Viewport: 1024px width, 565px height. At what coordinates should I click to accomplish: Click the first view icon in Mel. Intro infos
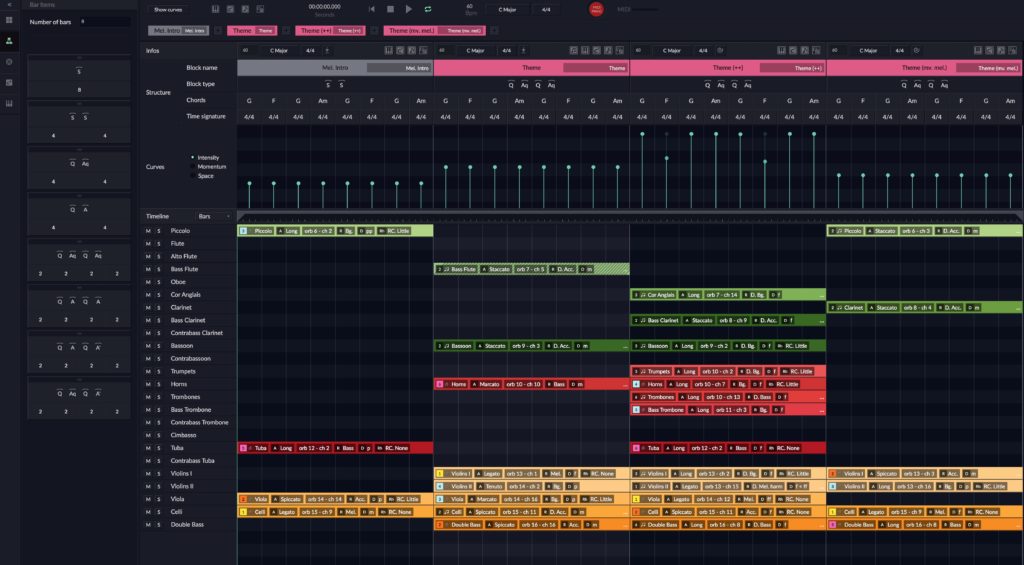(389, 50)
